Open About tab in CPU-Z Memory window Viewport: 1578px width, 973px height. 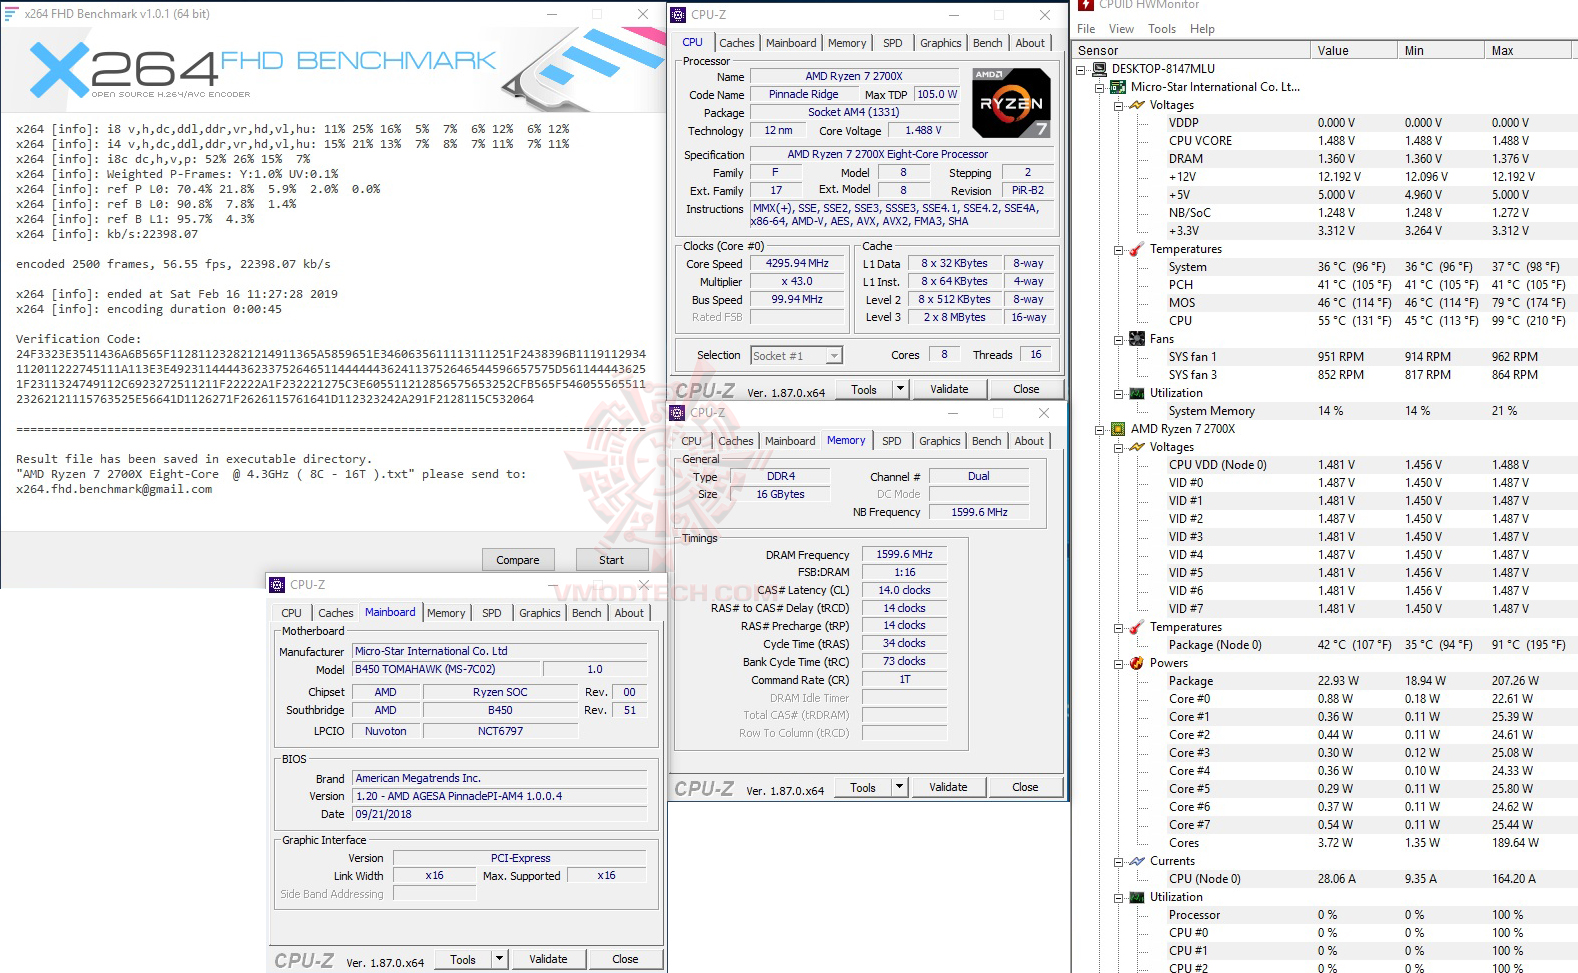click(x=1029, y=441)
